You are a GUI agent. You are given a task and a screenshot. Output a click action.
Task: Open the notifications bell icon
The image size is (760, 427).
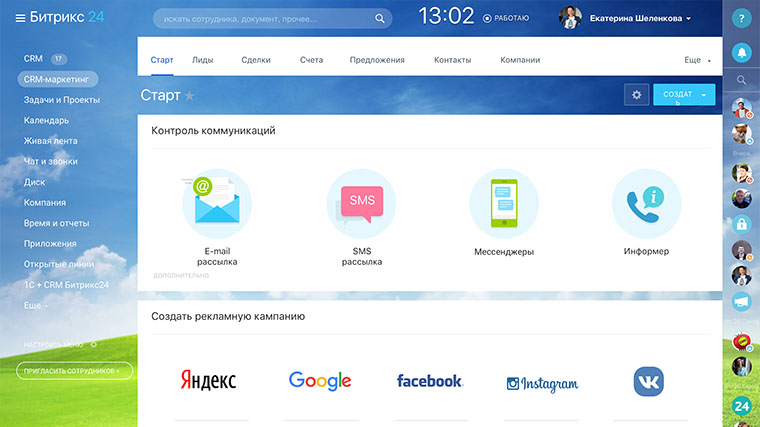tap(741, 52)
